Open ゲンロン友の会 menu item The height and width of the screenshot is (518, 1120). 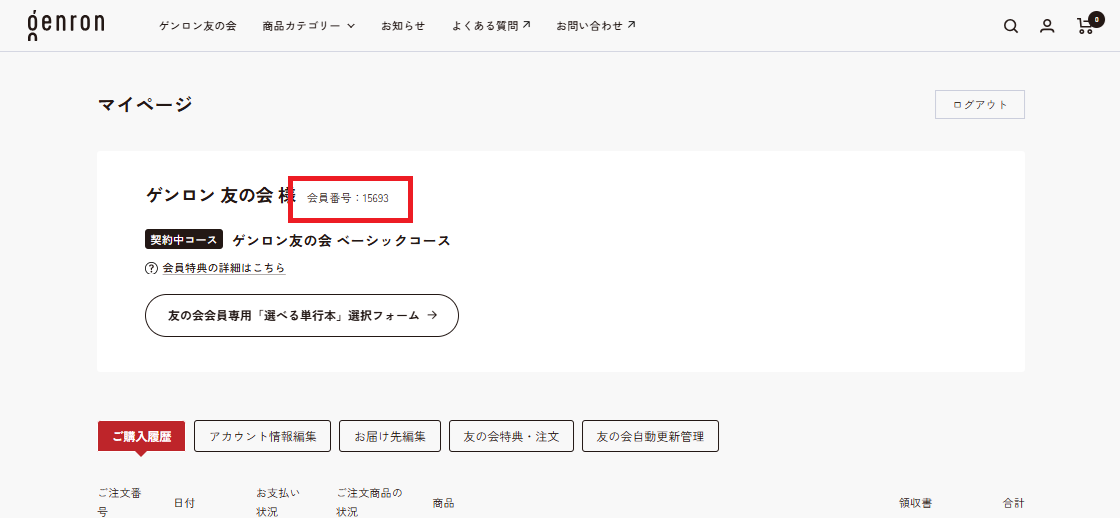(198, 26)
